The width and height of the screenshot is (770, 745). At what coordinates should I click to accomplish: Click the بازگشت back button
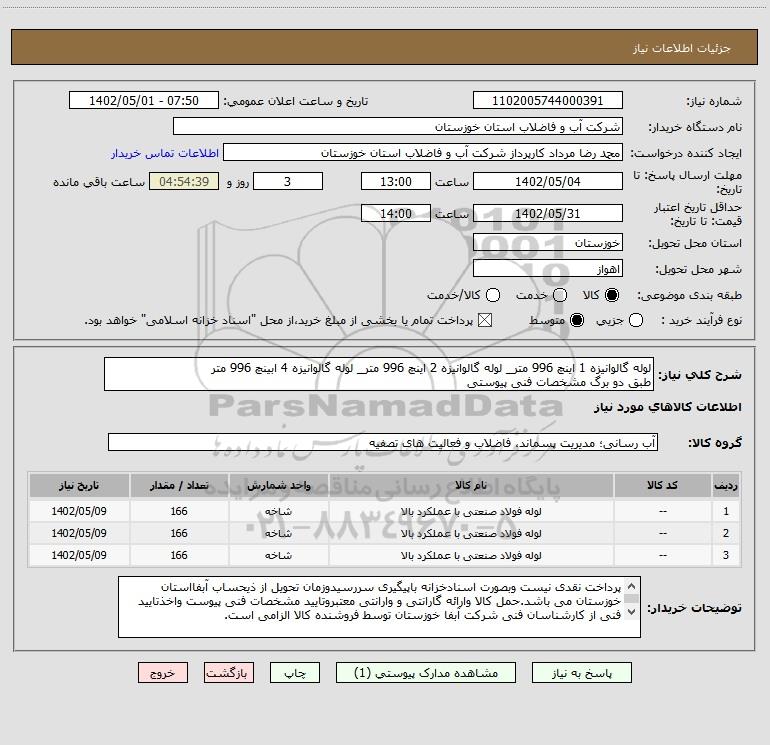click(x=229, y=673)
